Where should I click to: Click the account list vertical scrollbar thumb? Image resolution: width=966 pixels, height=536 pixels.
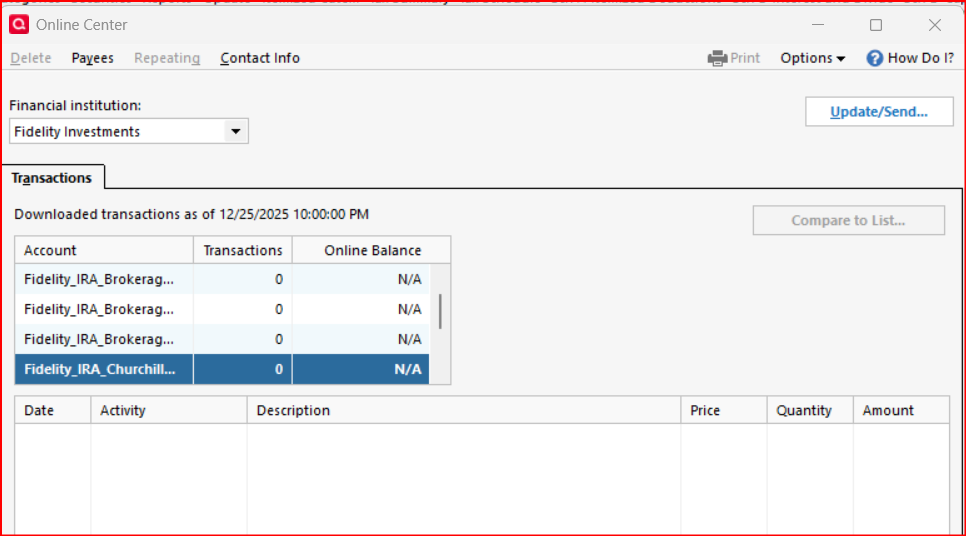click(440, 312)
